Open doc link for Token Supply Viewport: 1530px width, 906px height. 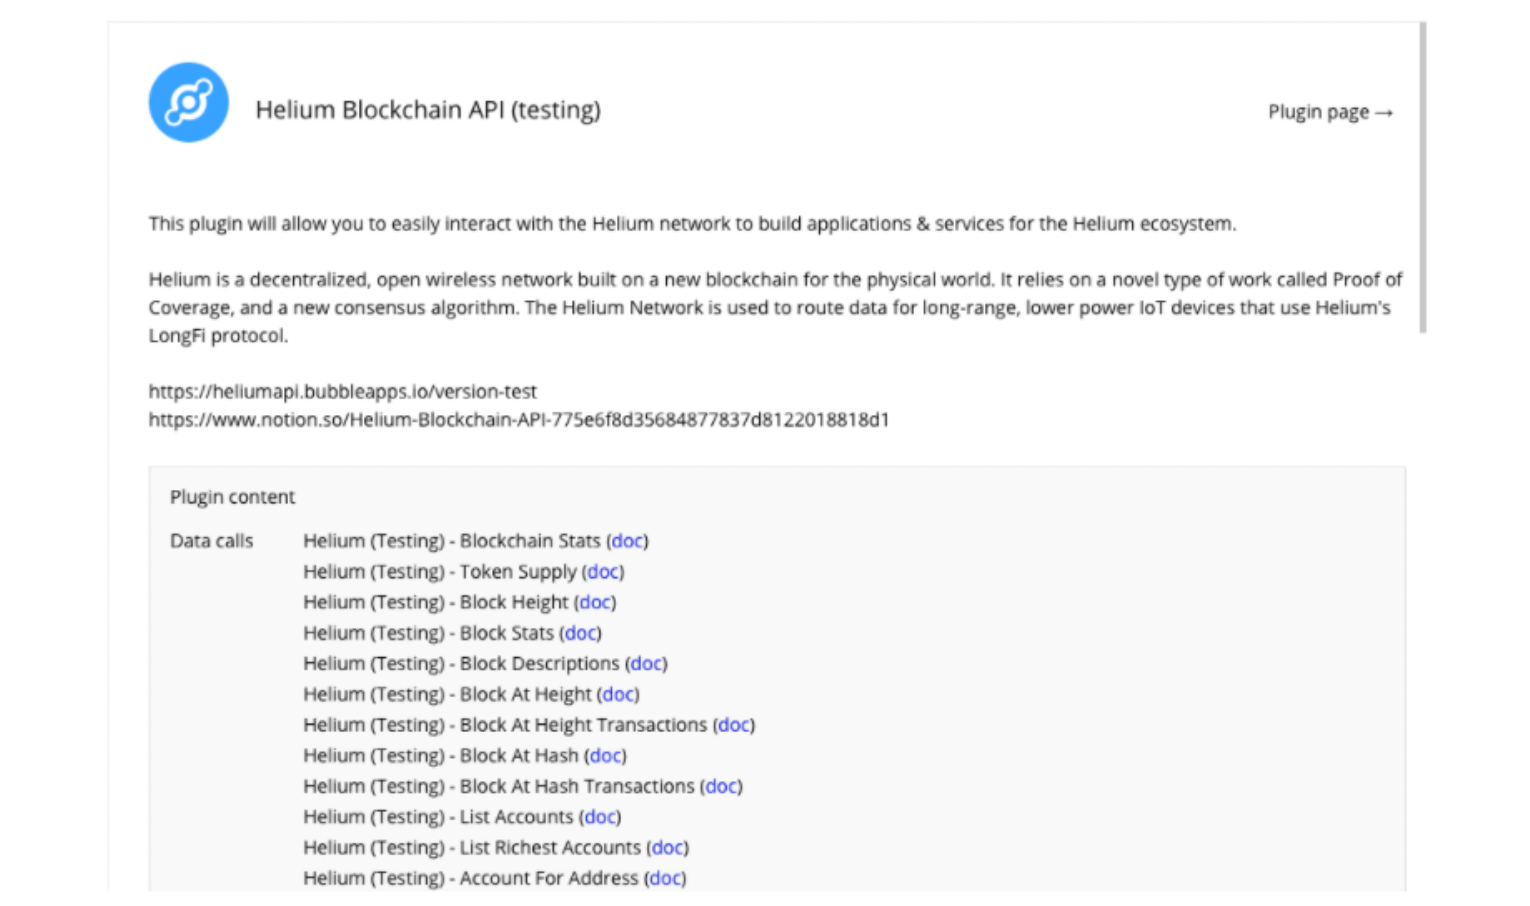click(603, 572)
